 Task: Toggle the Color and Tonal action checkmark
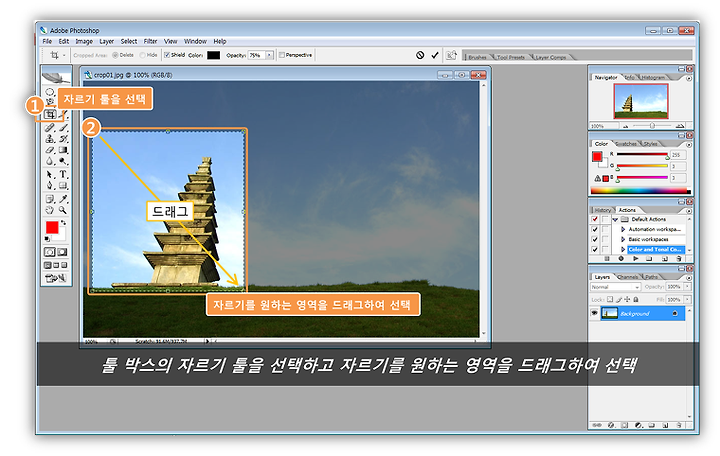(595, 249)
